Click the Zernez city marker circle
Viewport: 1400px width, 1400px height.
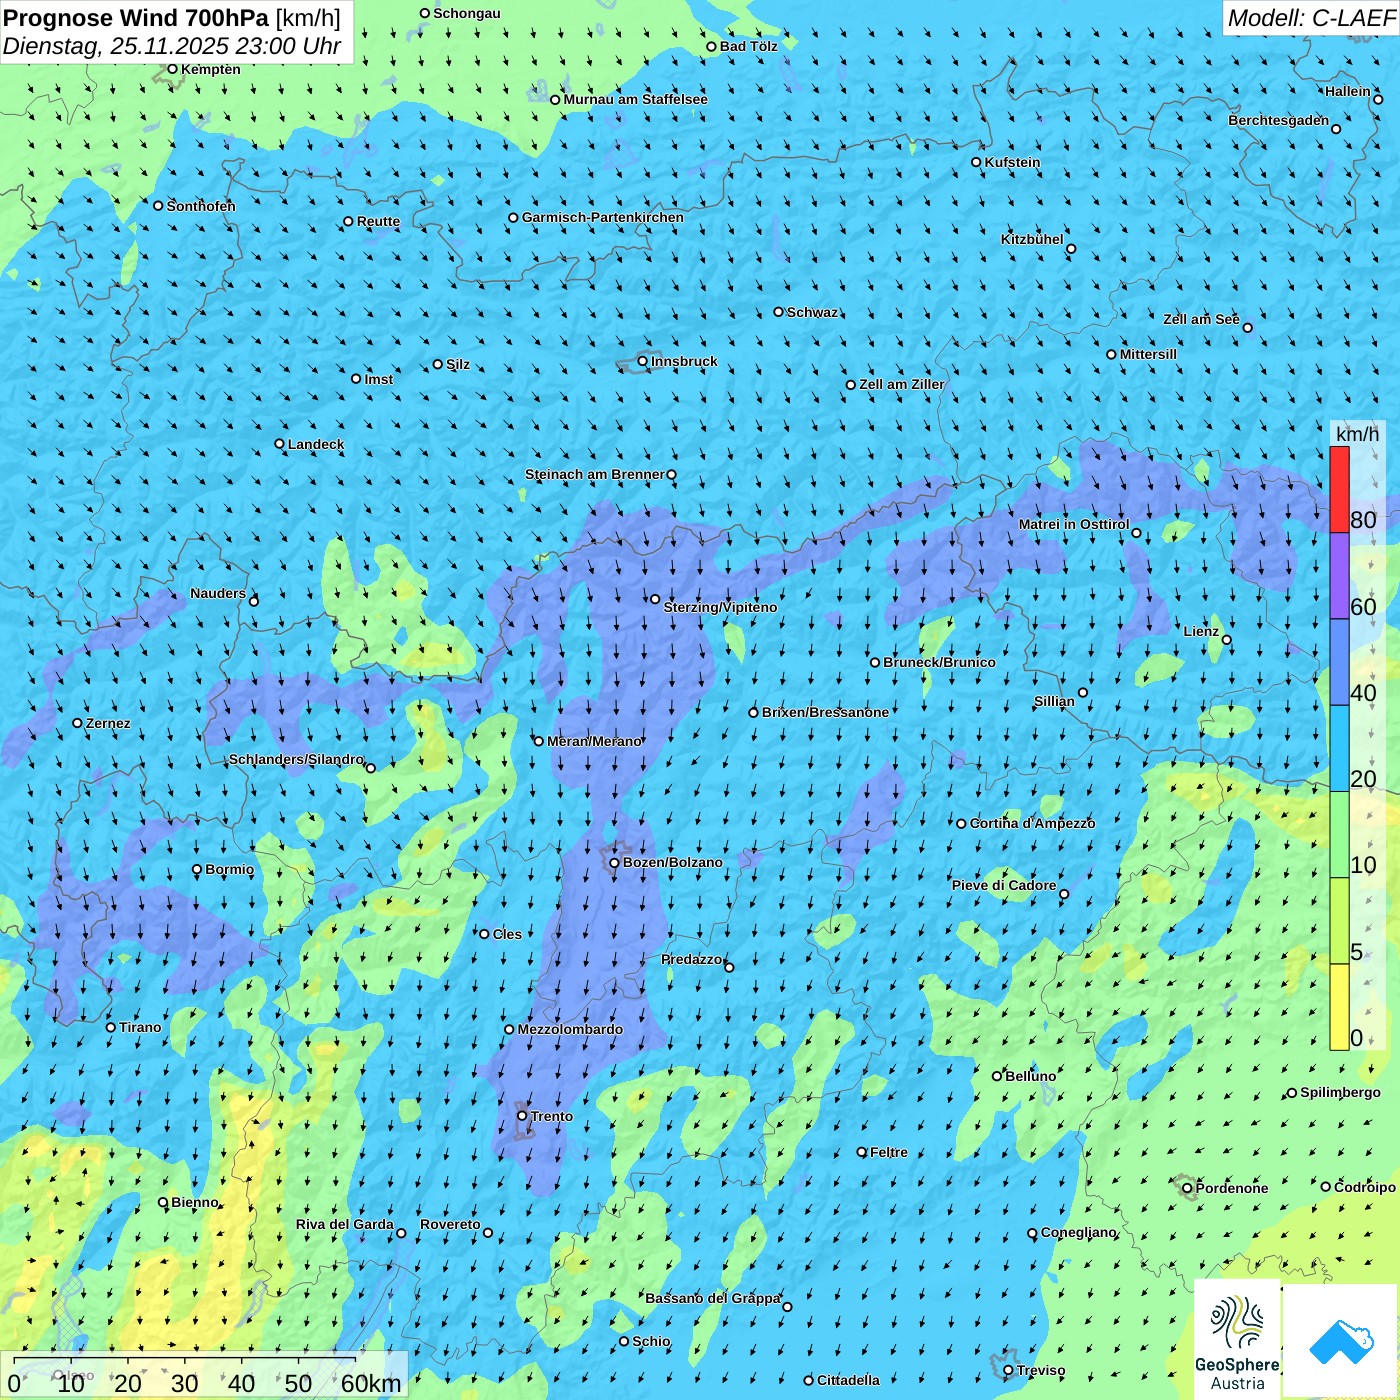click(x=78, y=723)
